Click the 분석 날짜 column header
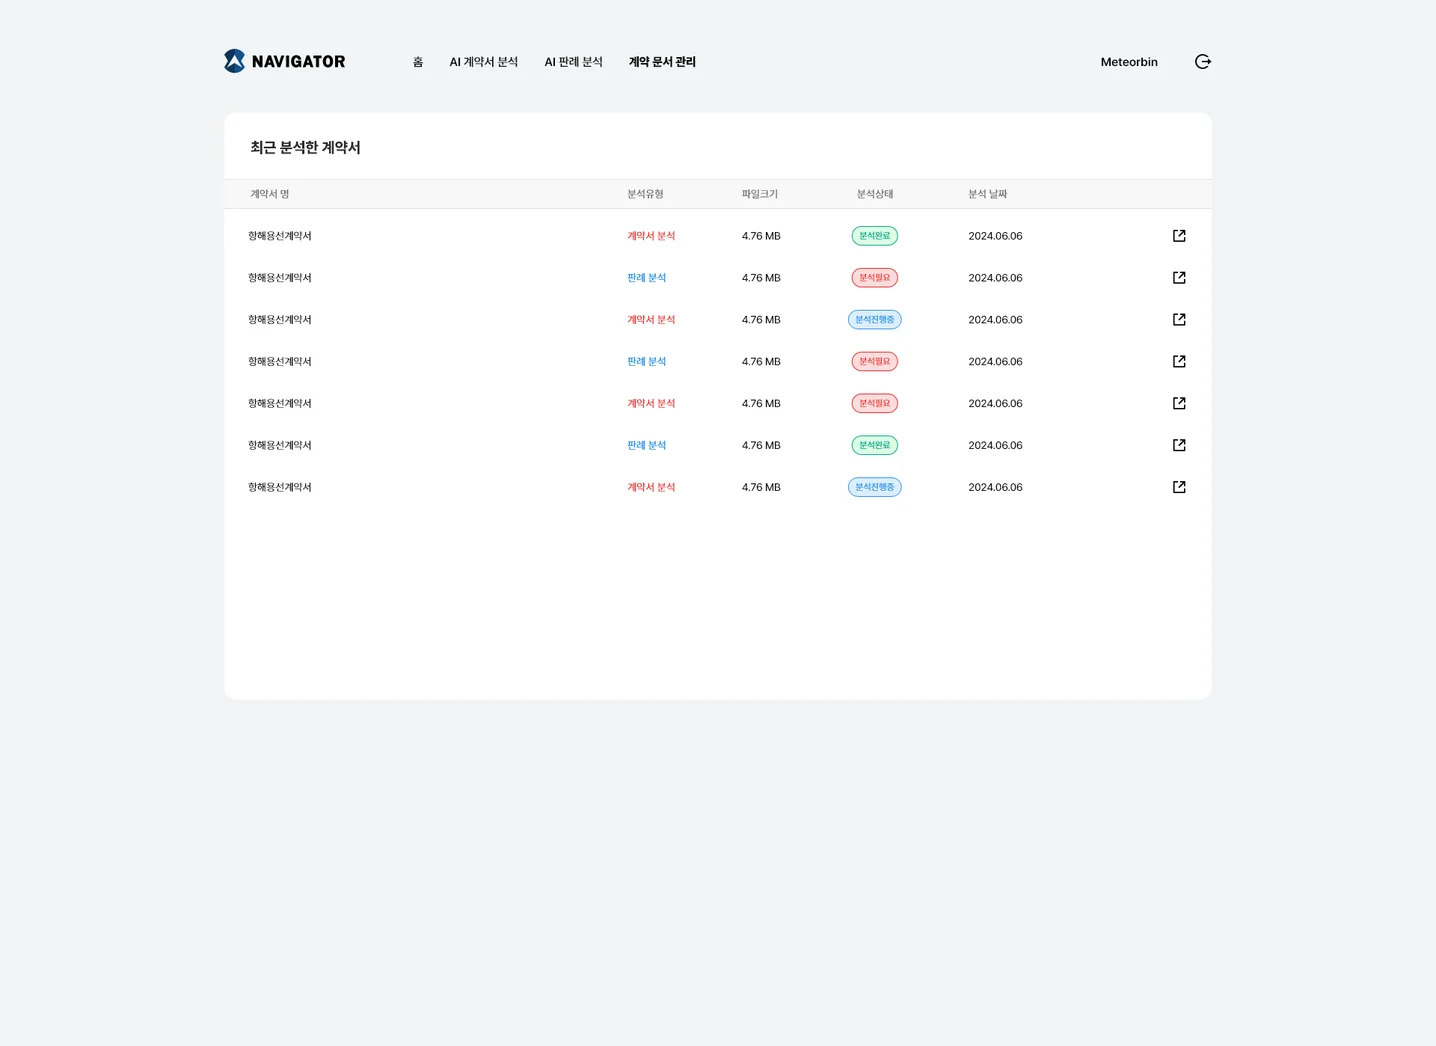 pos(988,194)
